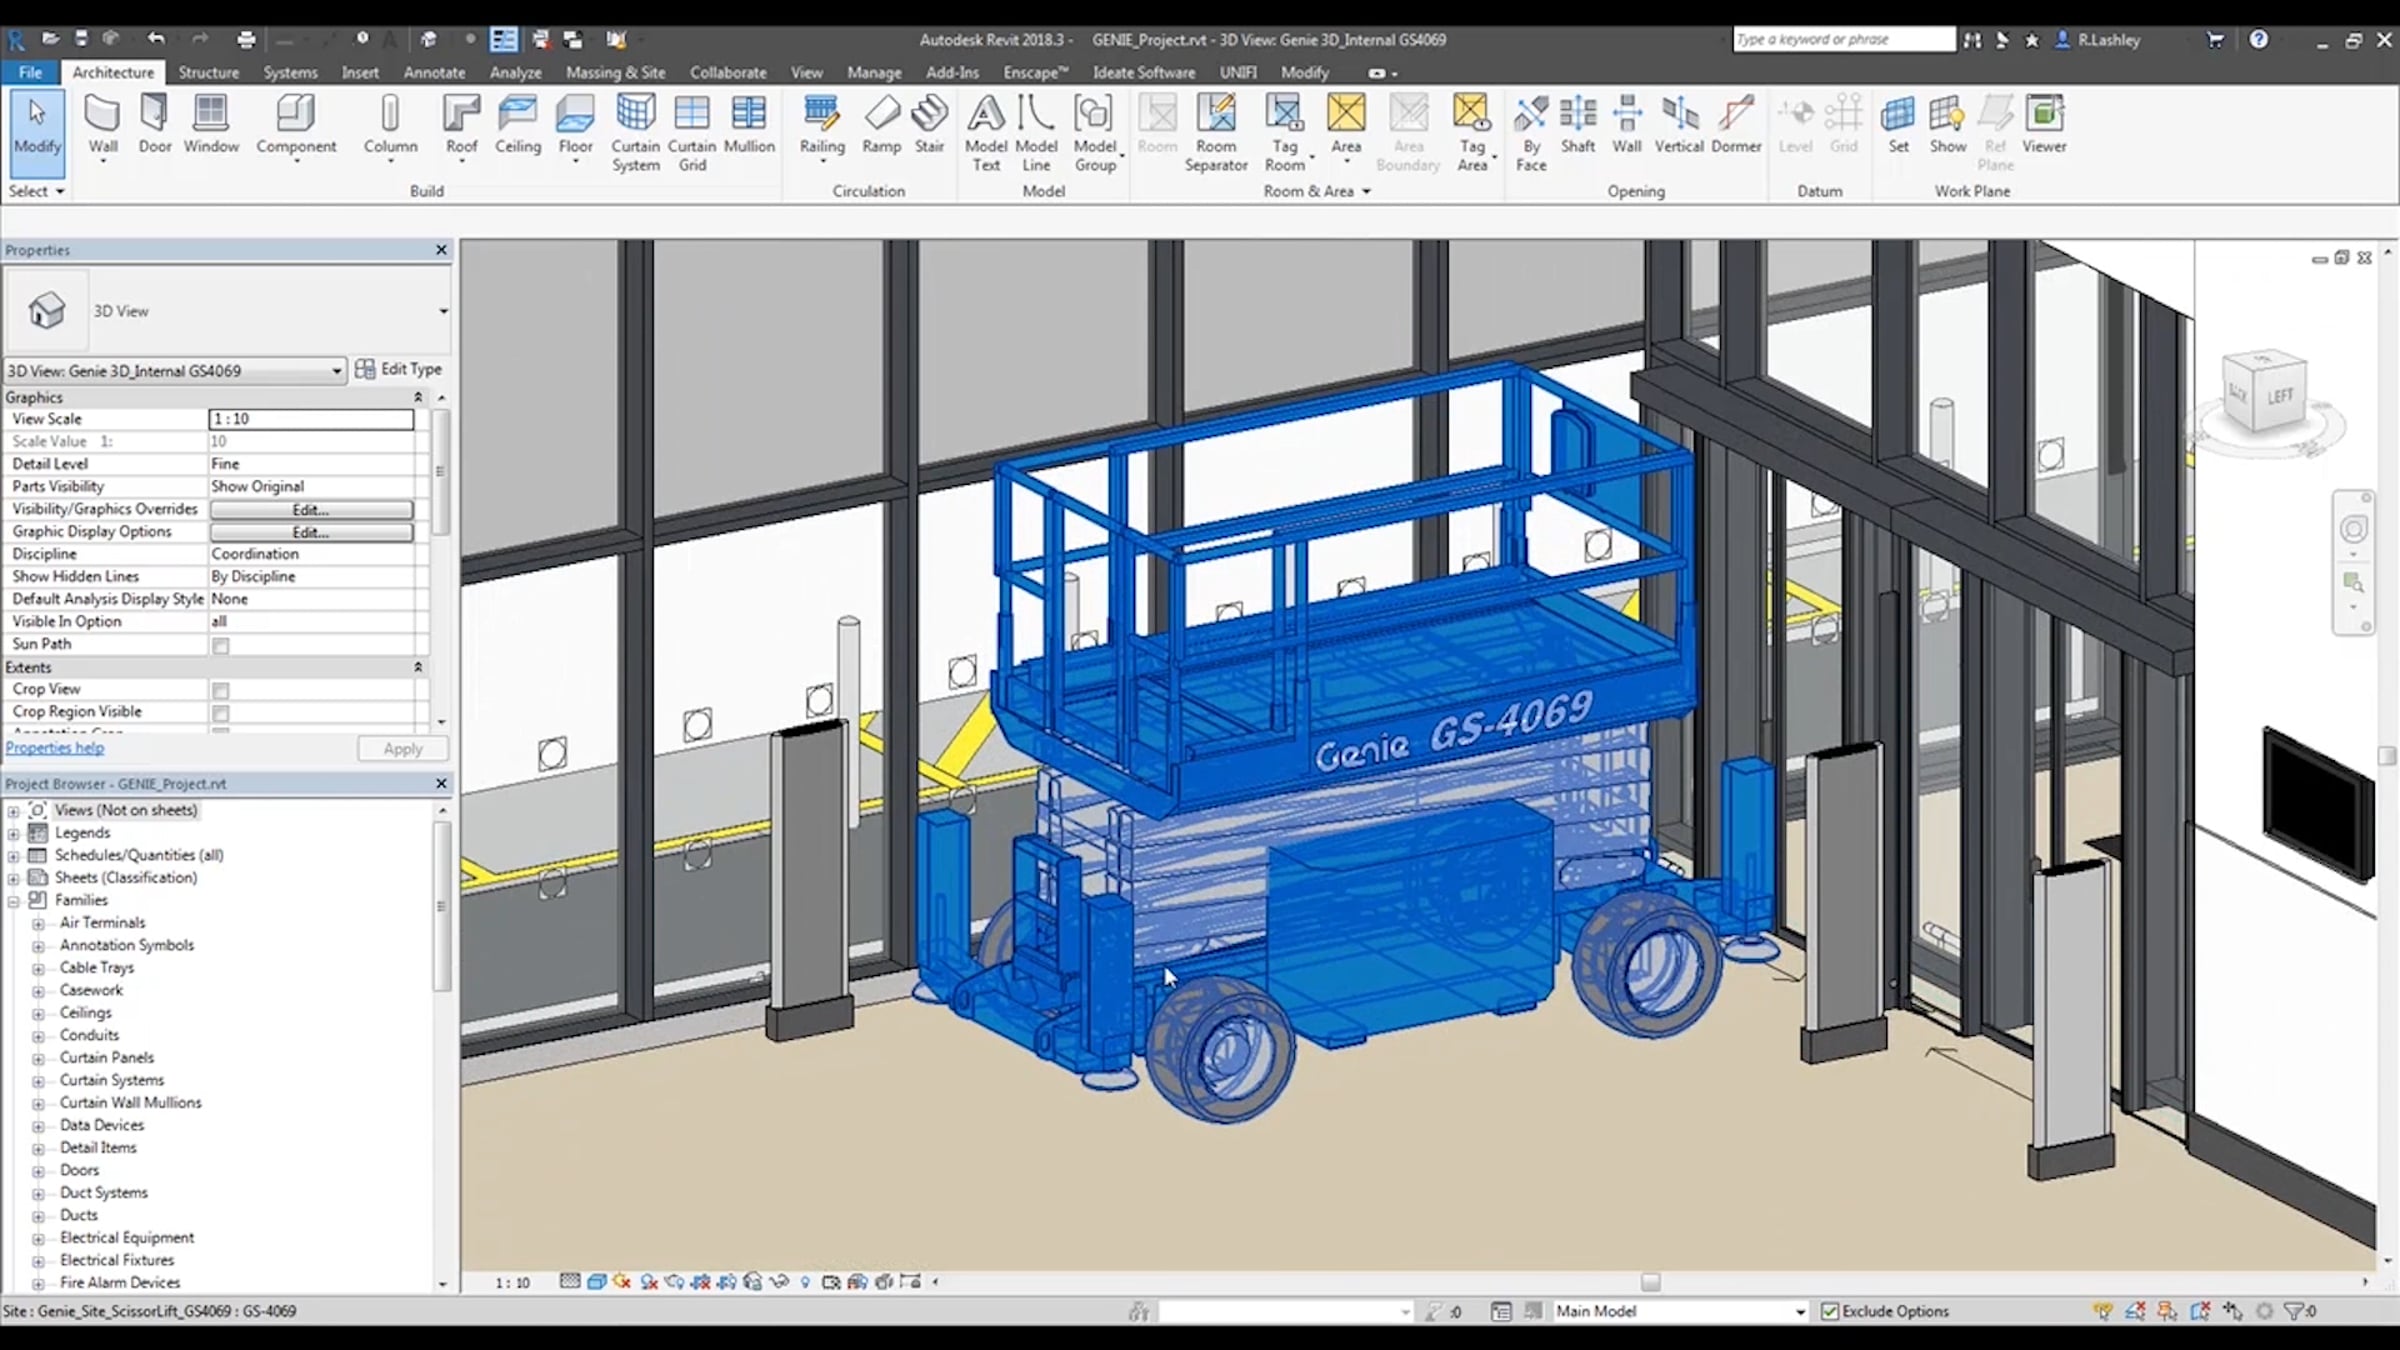Click the Roof tool icon
The width and height of the screenshot is (2400, 1350).
click(461, 125)
